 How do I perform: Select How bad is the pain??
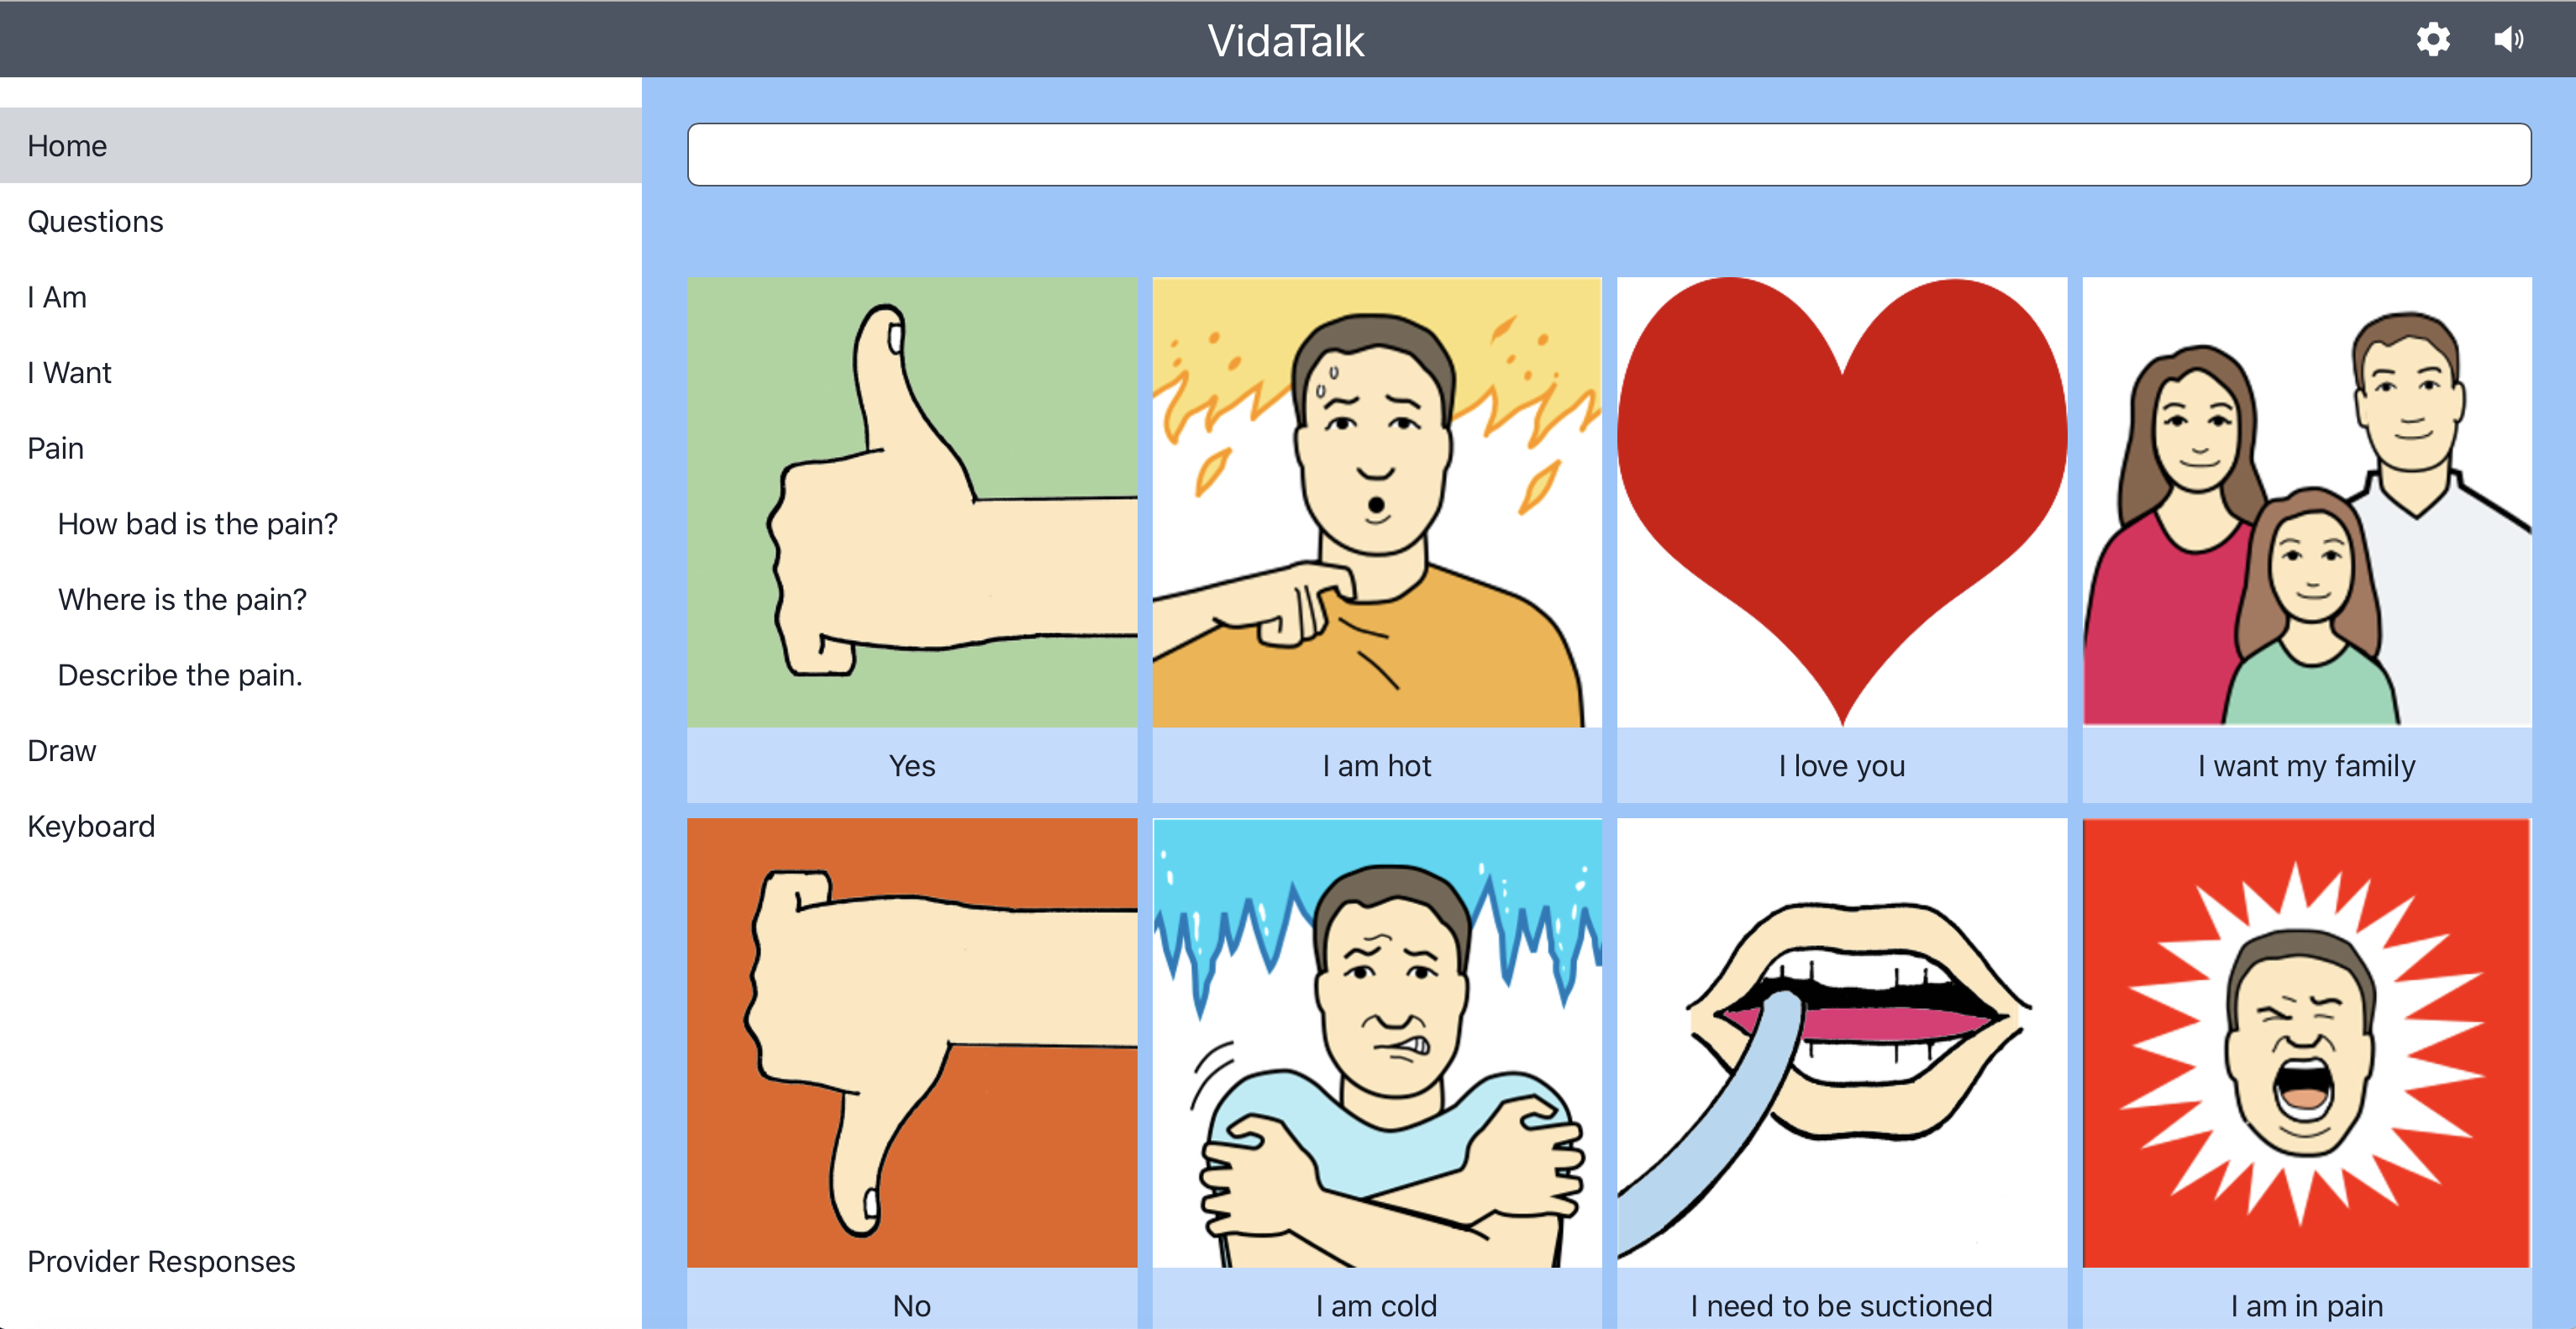click(198, 524)
